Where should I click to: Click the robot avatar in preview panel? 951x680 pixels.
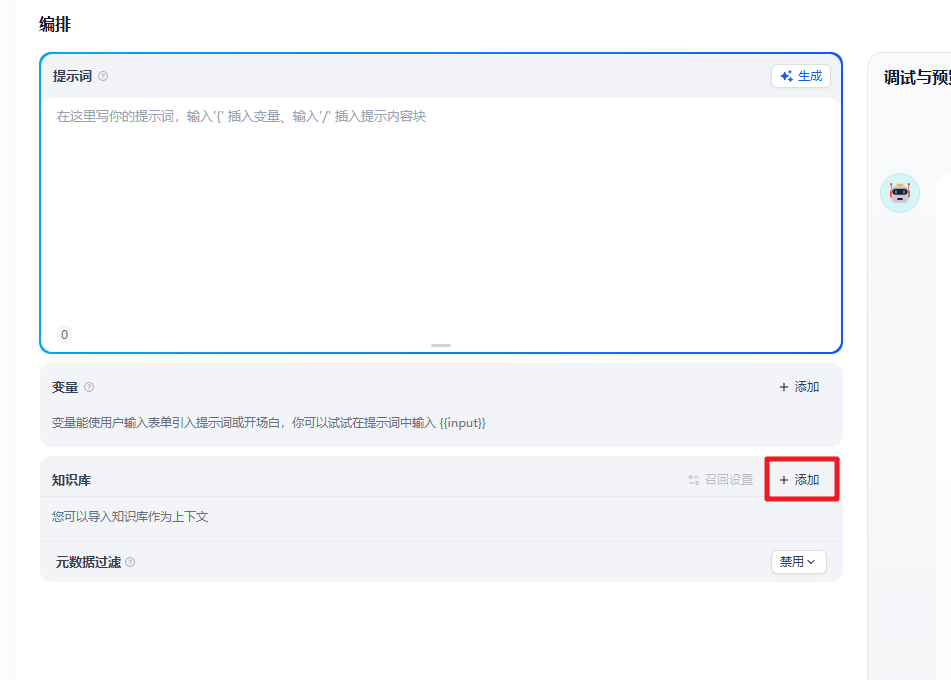coord(899,193)
